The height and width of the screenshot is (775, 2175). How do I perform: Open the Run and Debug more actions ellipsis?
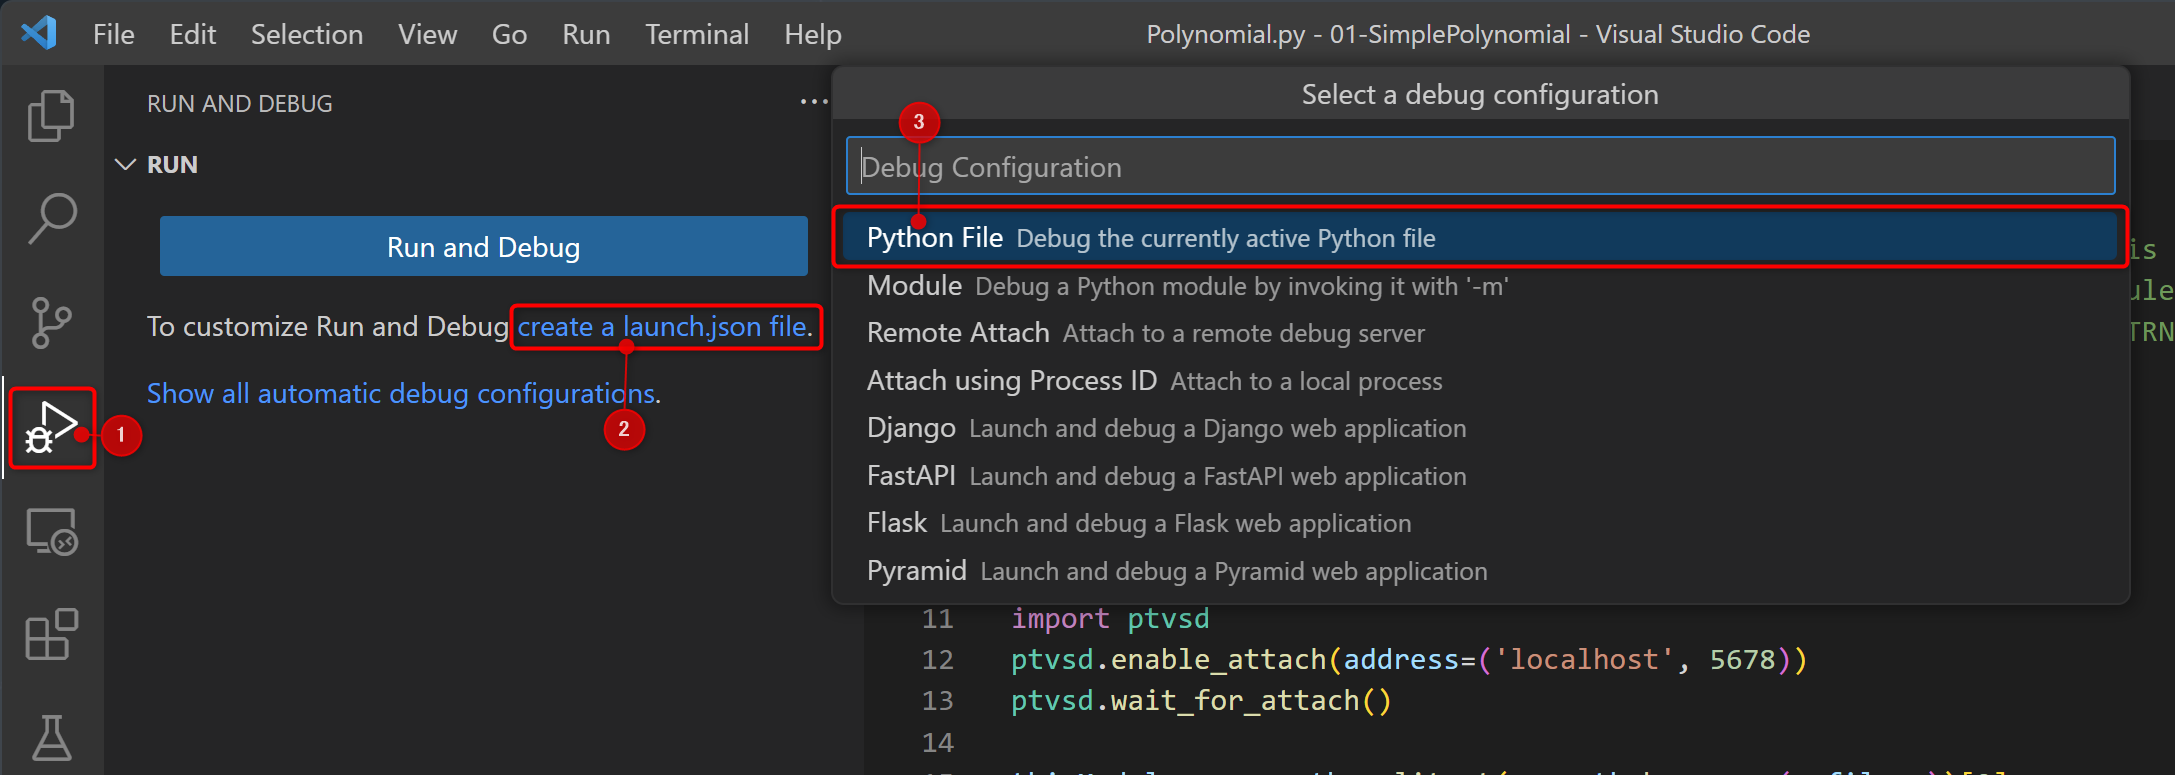(814, 101)
